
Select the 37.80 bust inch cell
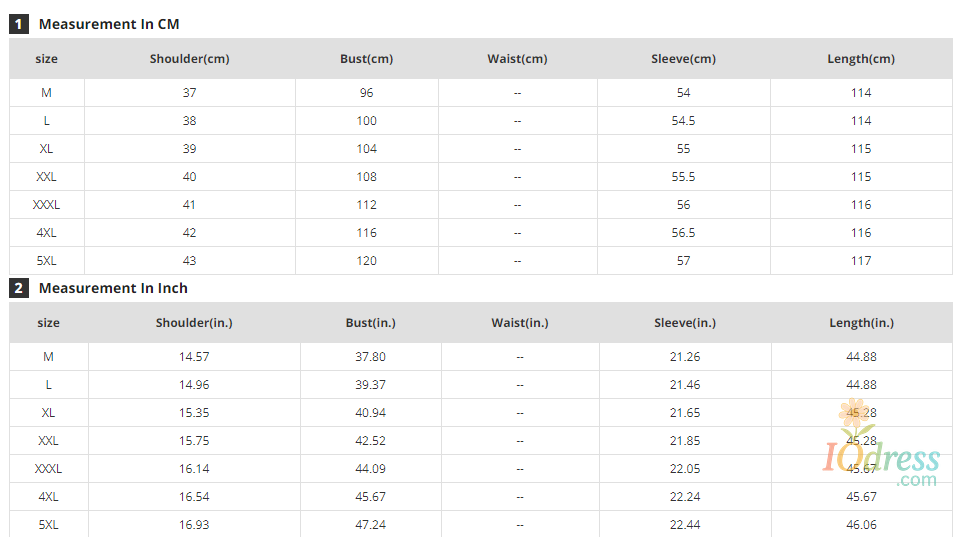[x=370, y=357]
